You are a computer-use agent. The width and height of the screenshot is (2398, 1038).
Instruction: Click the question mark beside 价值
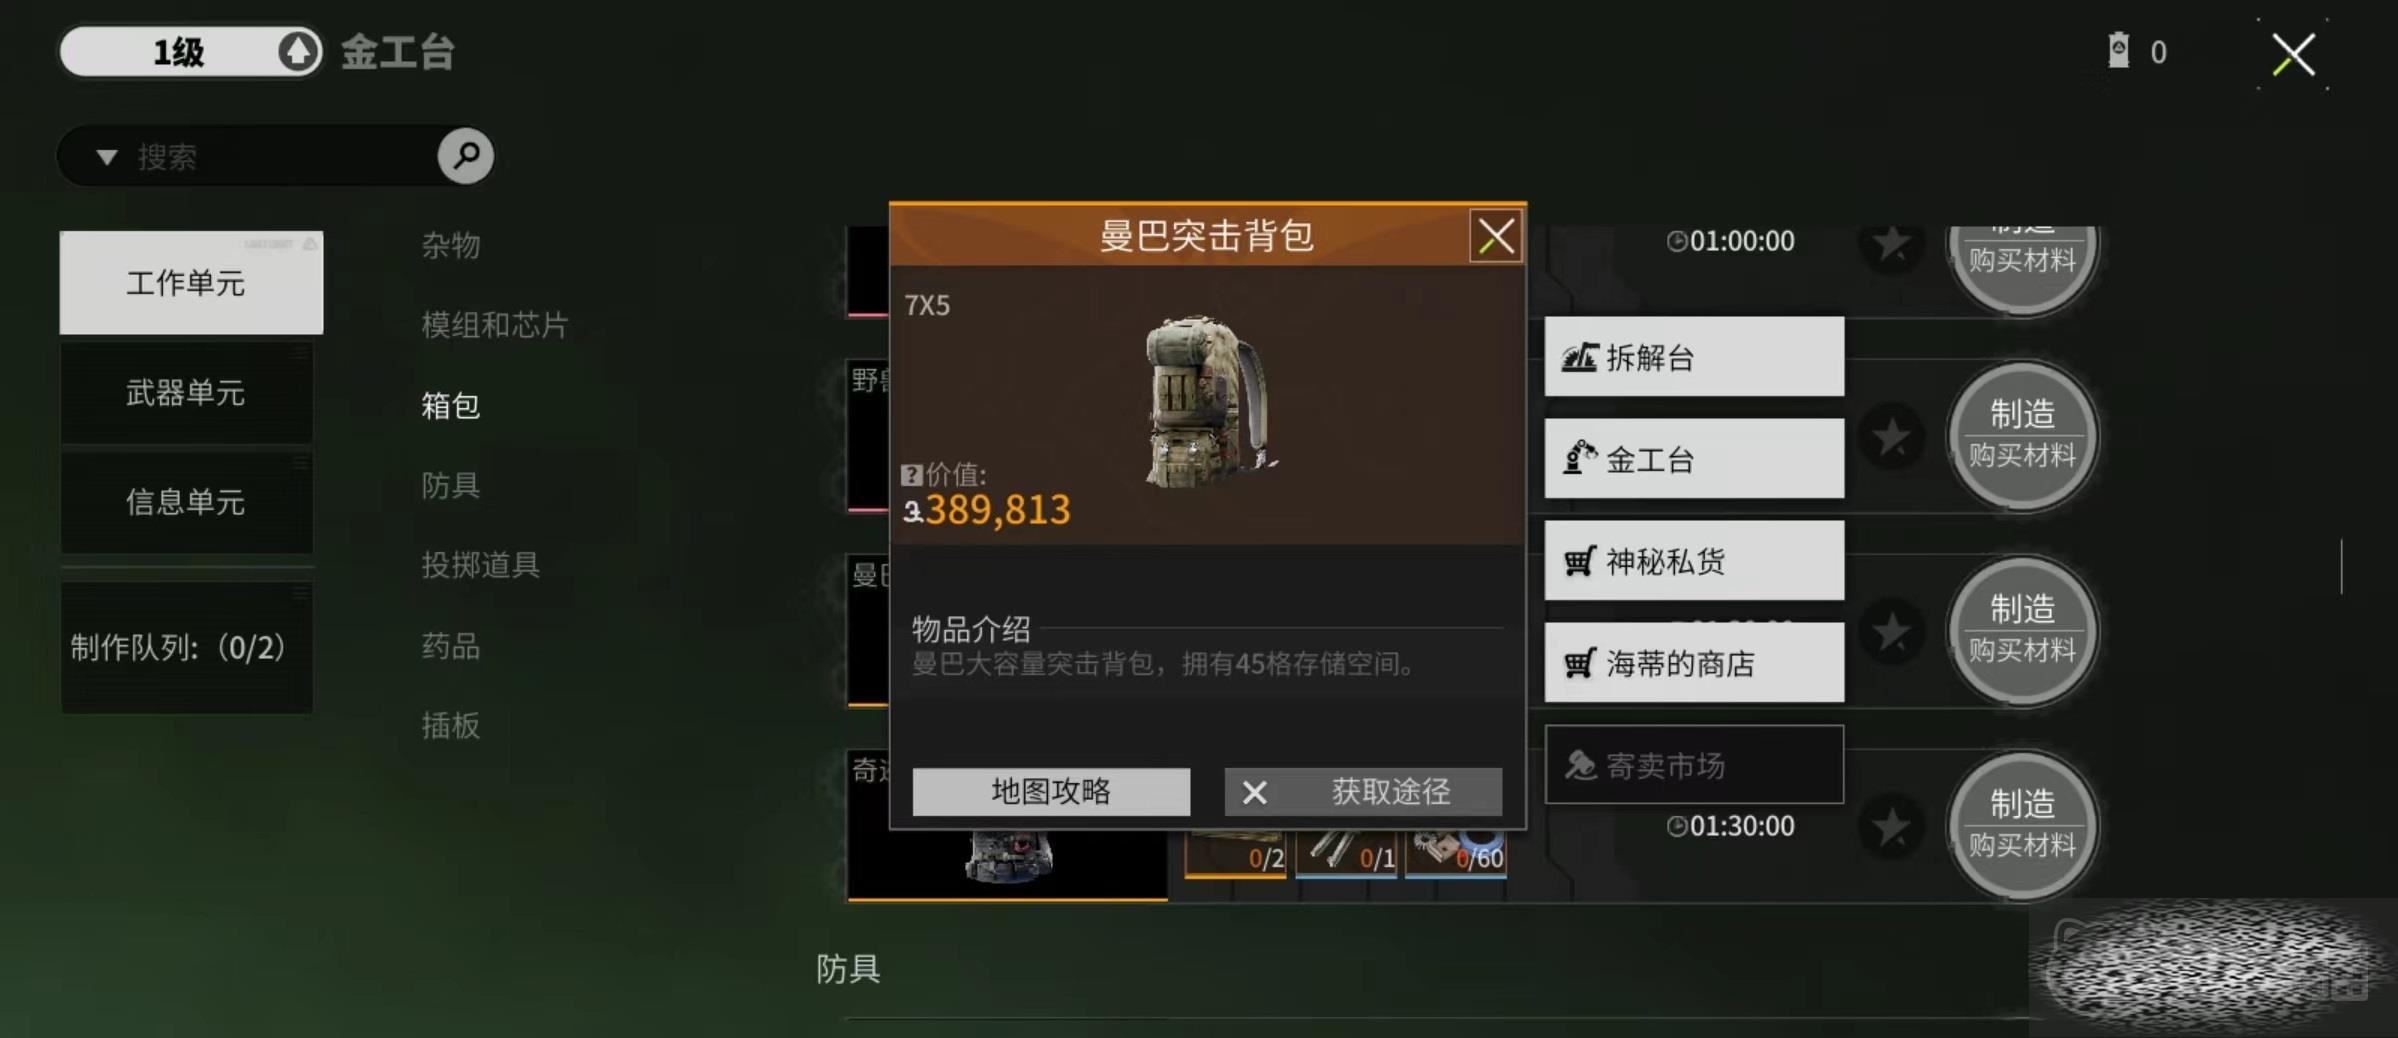pyautogui.click(x=910, y=474)
